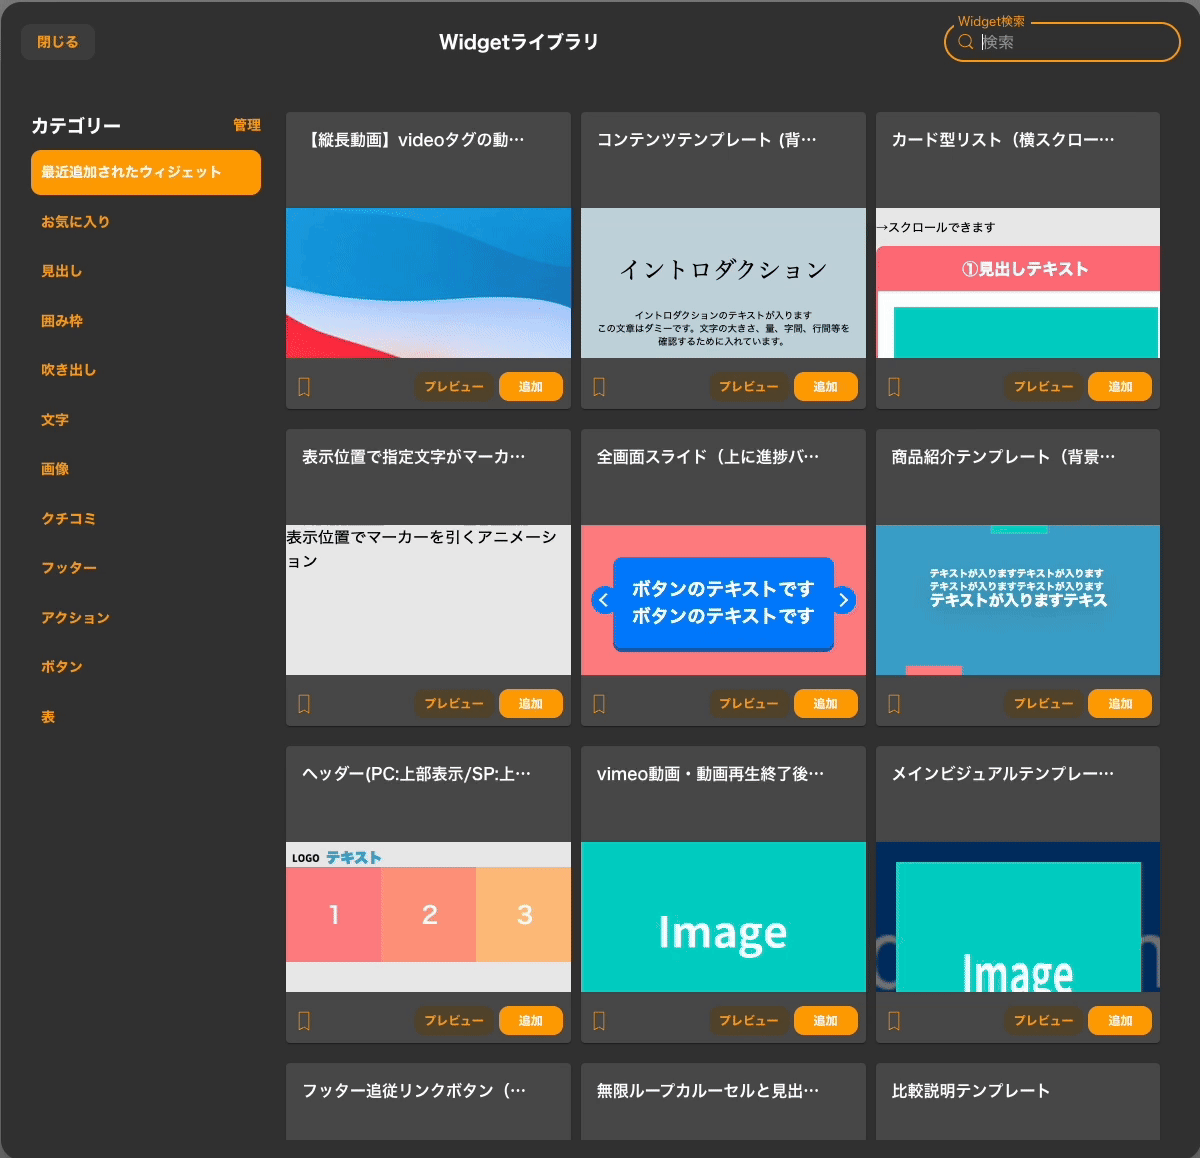The width and height of the screenshot is (1200, 1158).
Task: Toggle favorite on カード型リスト widget
Action: coord(894,387)
